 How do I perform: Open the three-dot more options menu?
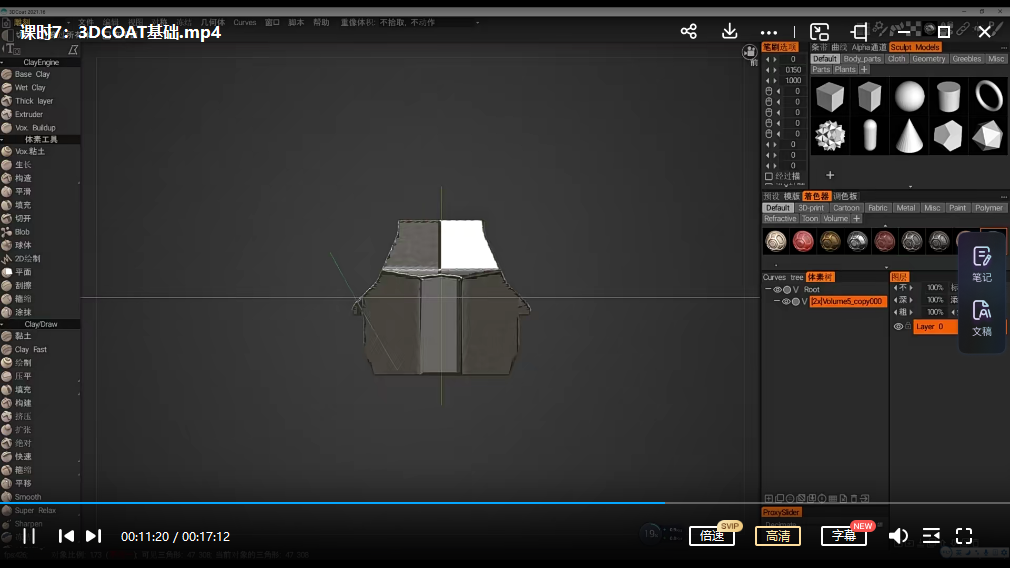(x=768, y=32)
